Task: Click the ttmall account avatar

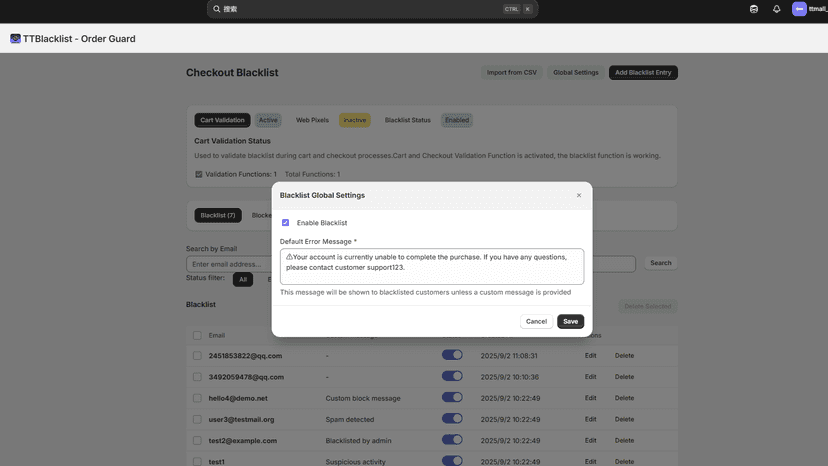Action: 799,9
